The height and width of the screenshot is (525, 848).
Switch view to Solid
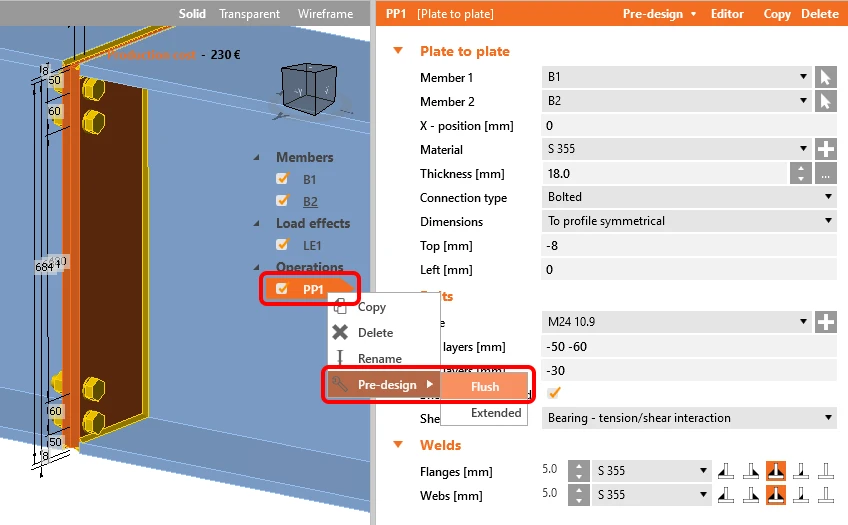[192, 14]
